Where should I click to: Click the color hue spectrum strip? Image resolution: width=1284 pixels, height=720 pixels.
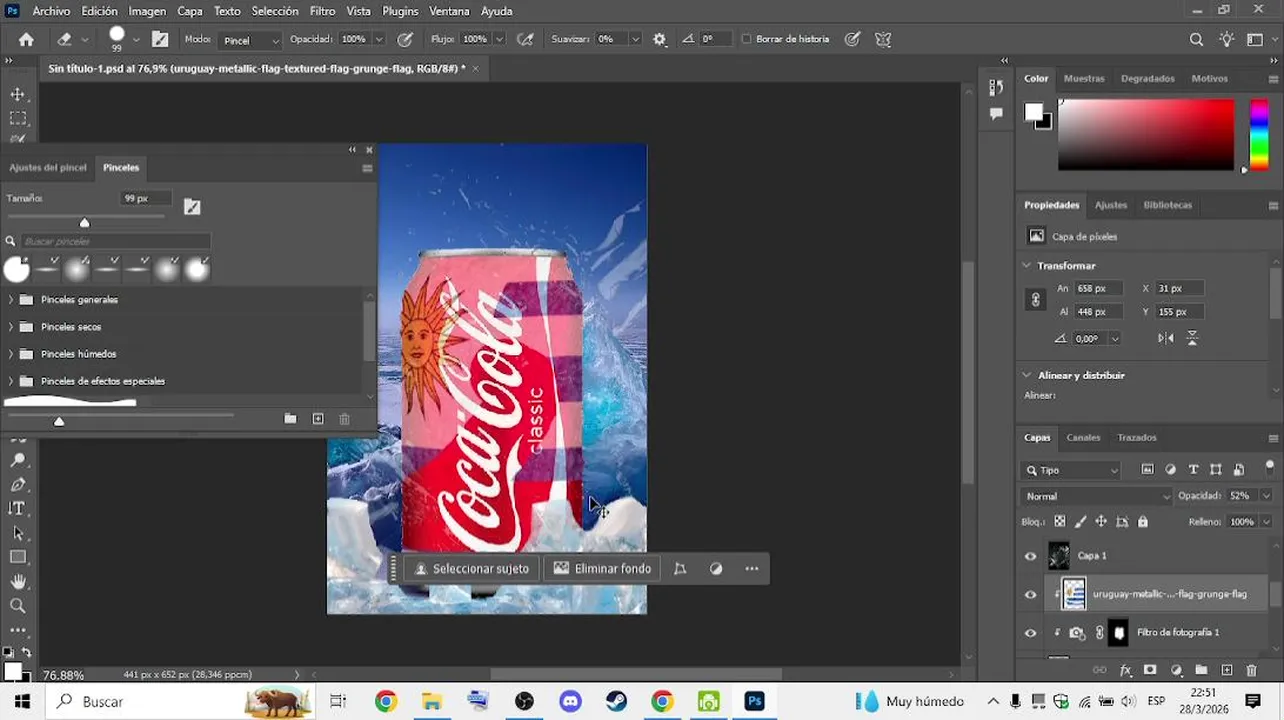pyautogui.click(x=1259, y=133)
